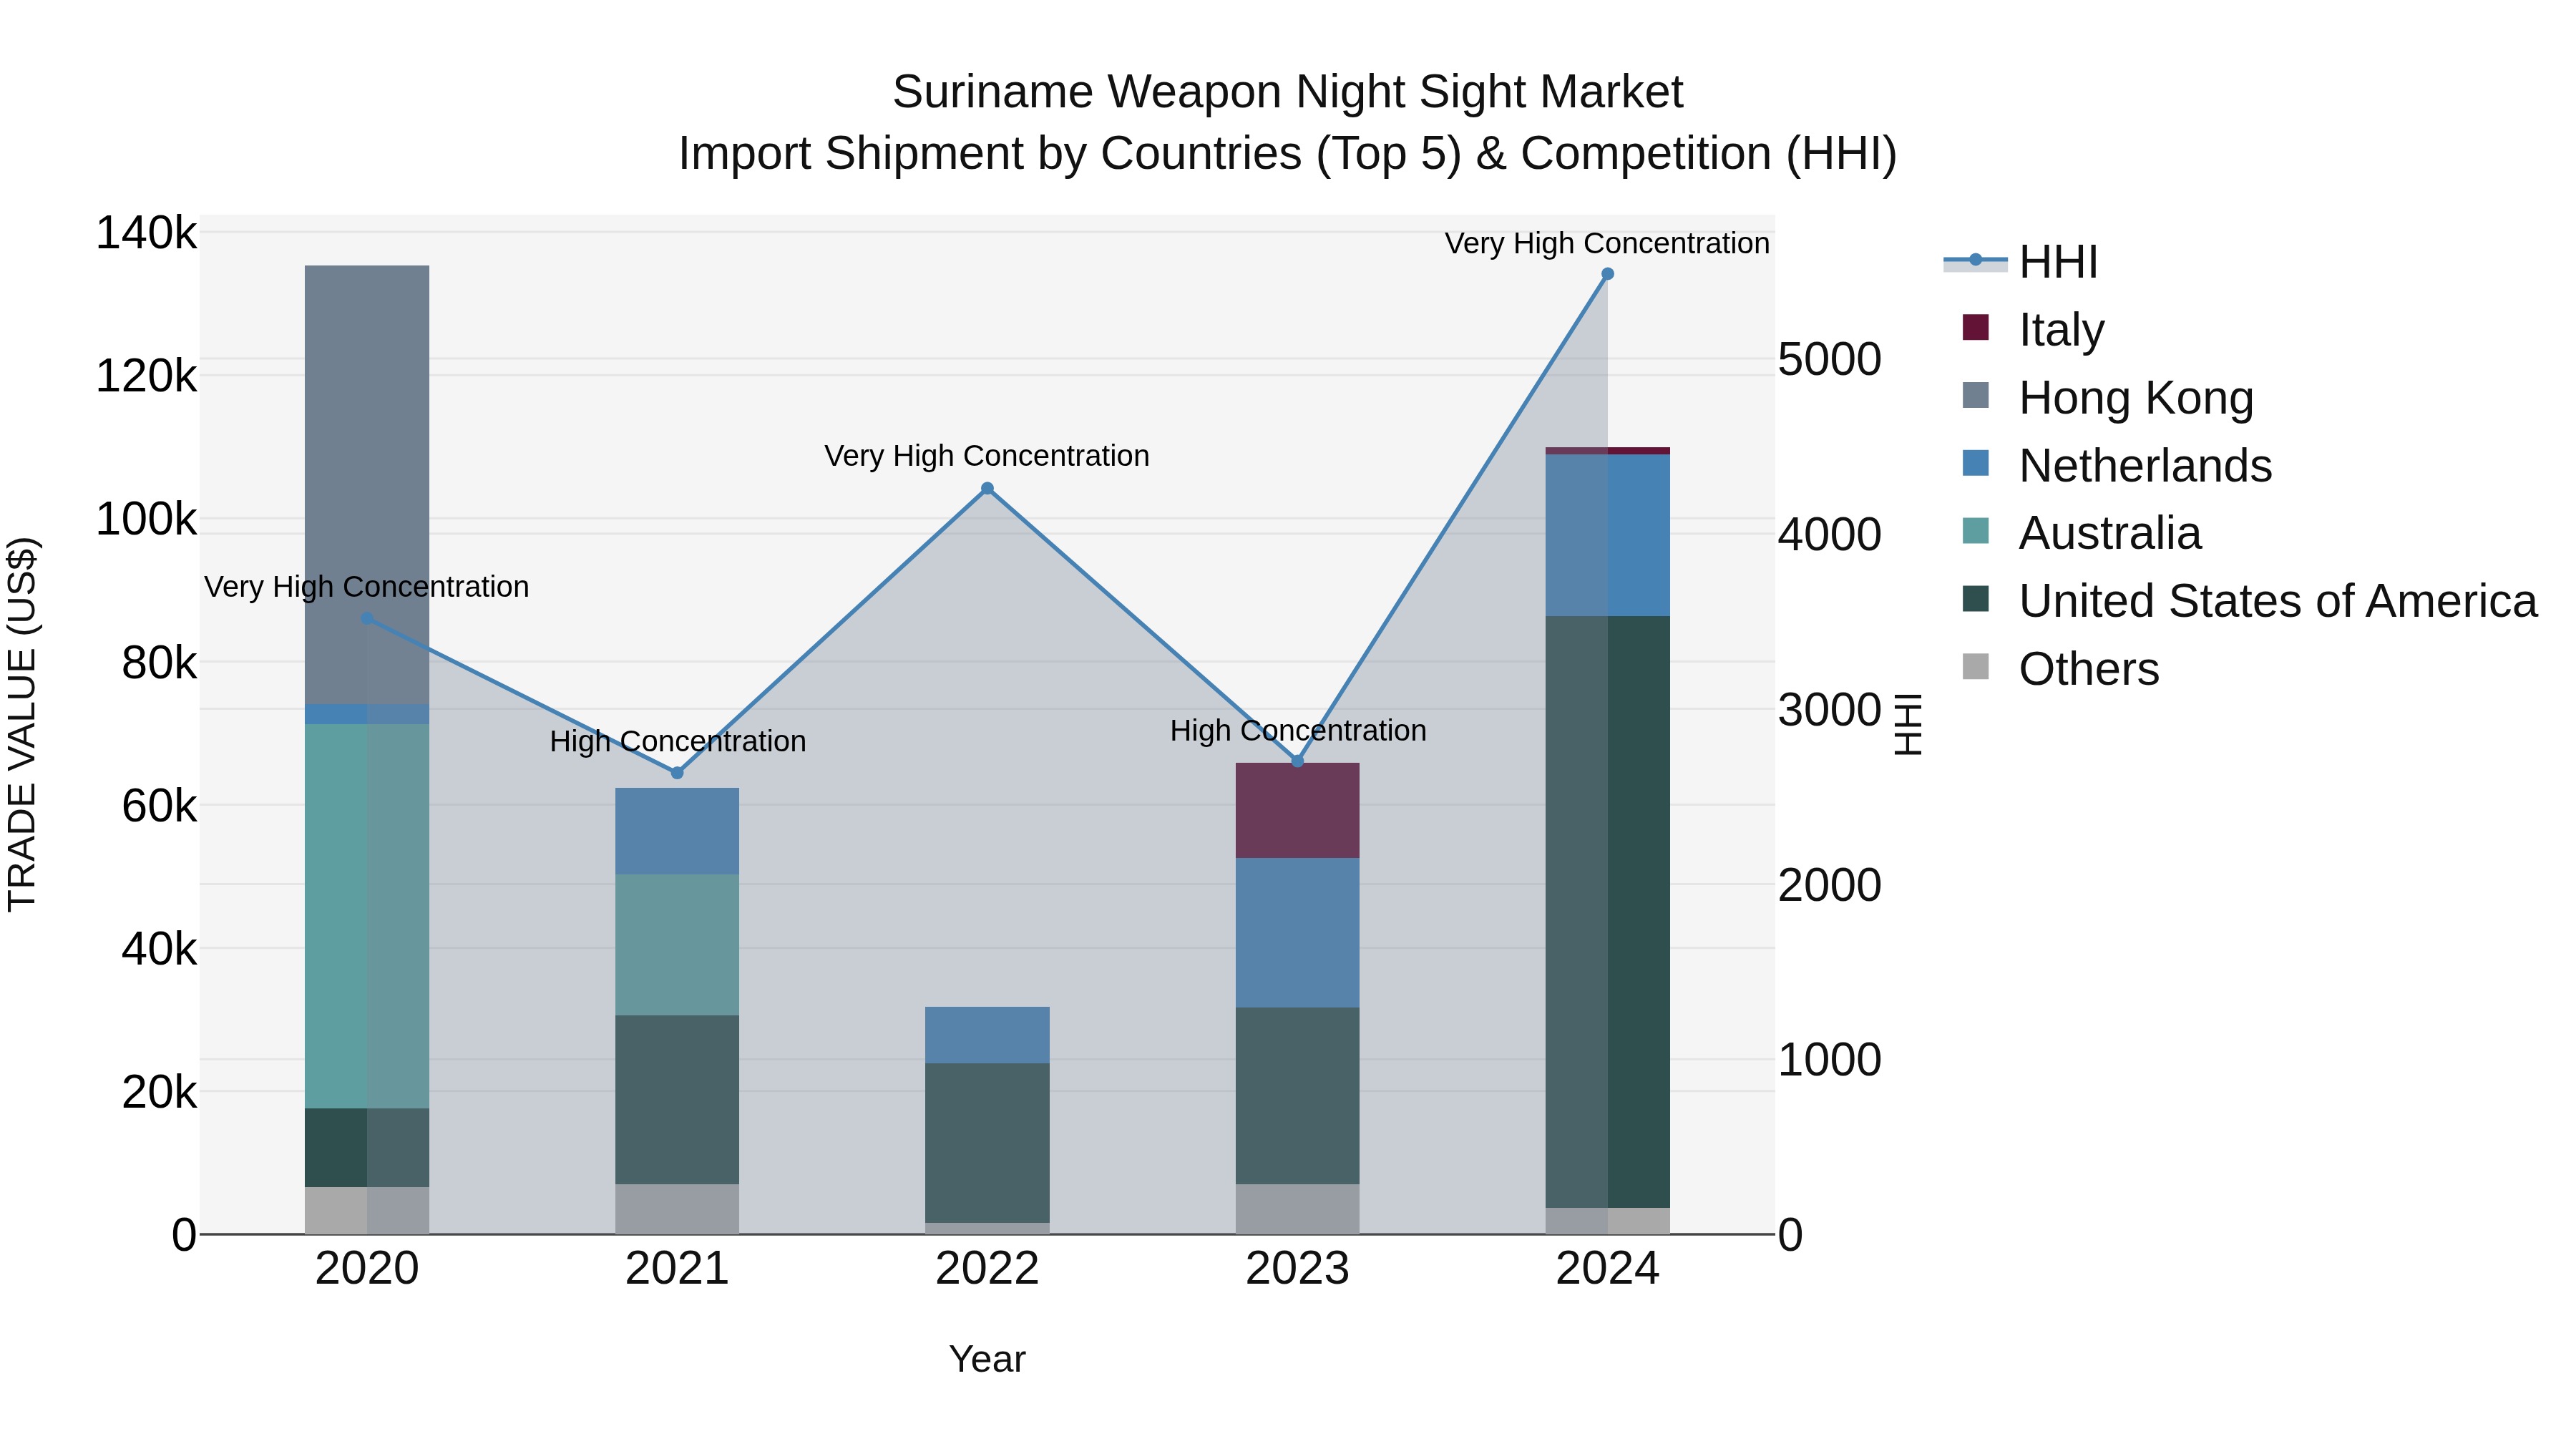Click the Netherlands segment of 2023 bar
This screenshot has height=1449, width=2576.
(x=1298, y=933)
